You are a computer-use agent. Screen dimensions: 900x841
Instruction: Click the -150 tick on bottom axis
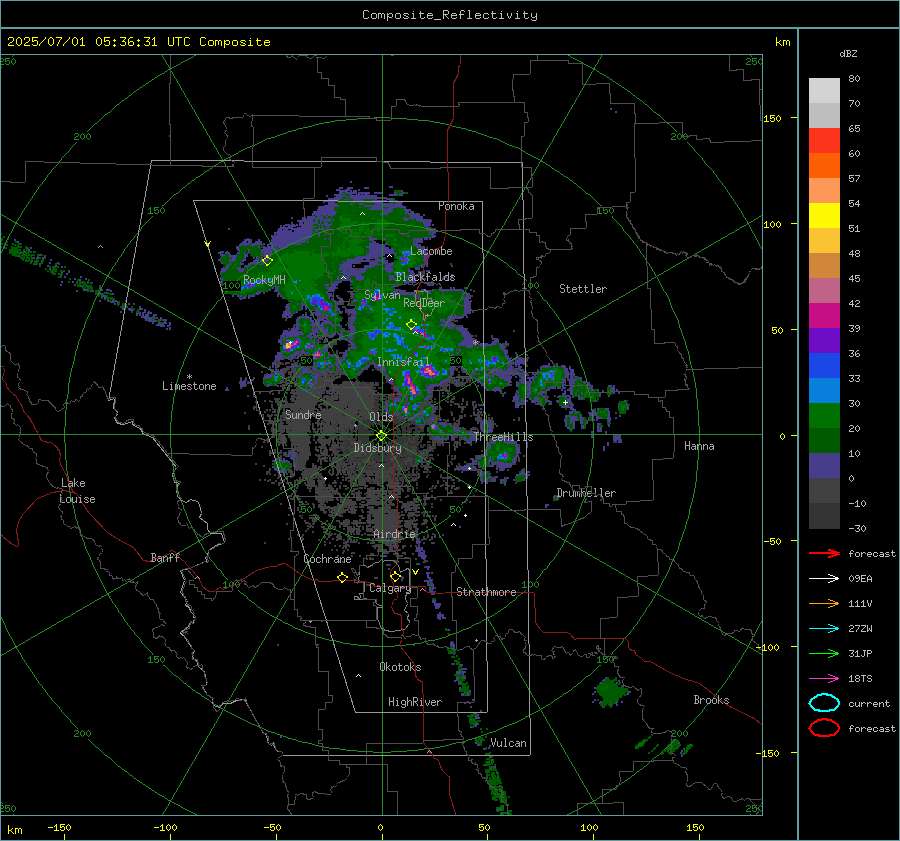click(59, 827)
